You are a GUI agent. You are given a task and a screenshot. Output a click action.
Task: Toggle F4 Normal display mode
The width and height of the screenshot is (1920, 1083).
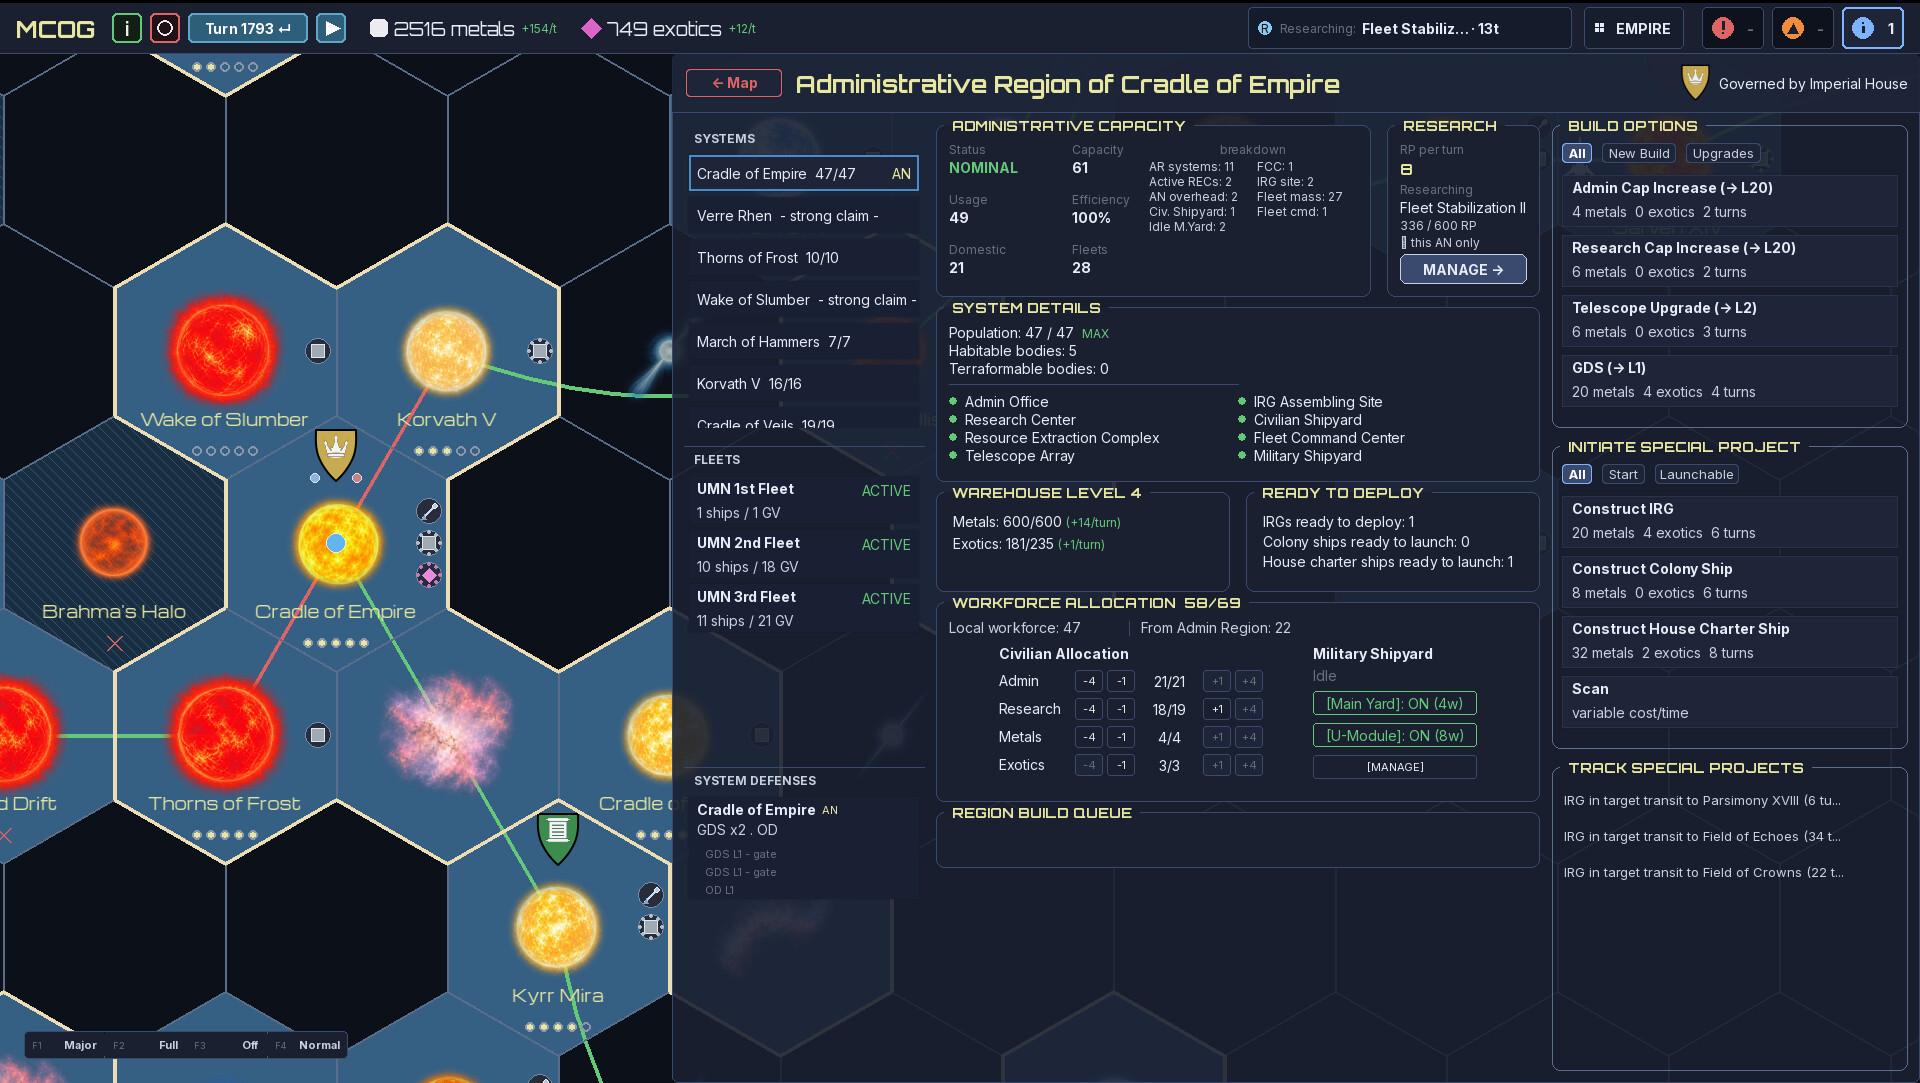(308, 1045)
